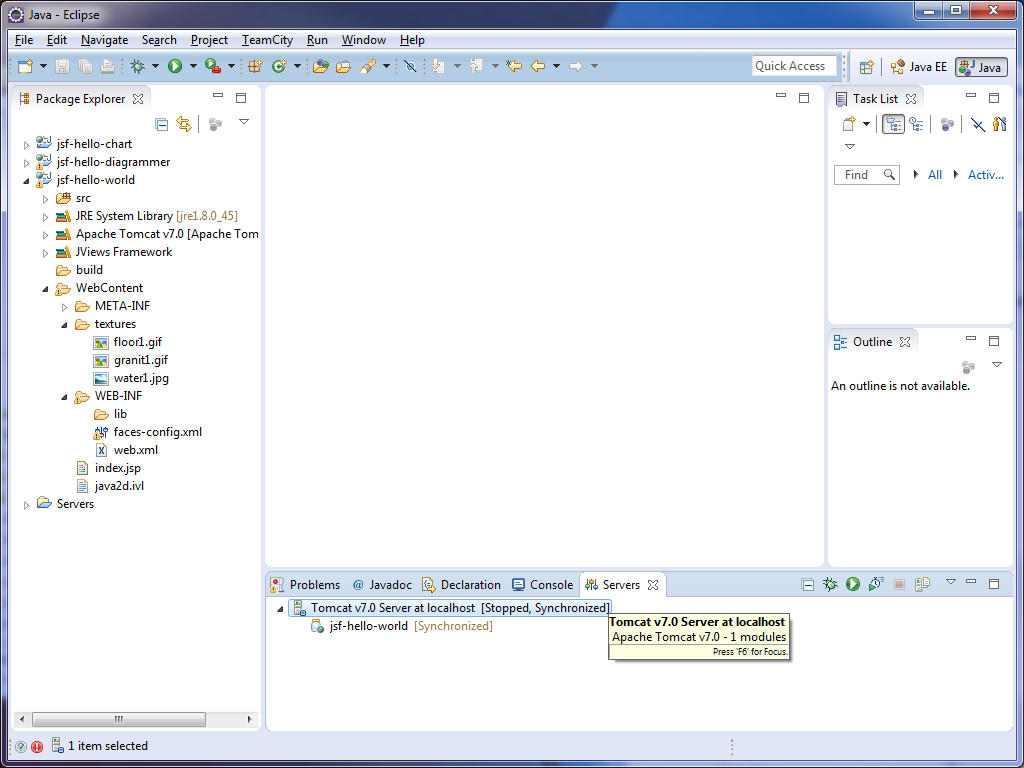Toggle Scheduled view in Task List
Image resolution: width=1024 pixels, height=768 pixels.
tap(916, 124)
